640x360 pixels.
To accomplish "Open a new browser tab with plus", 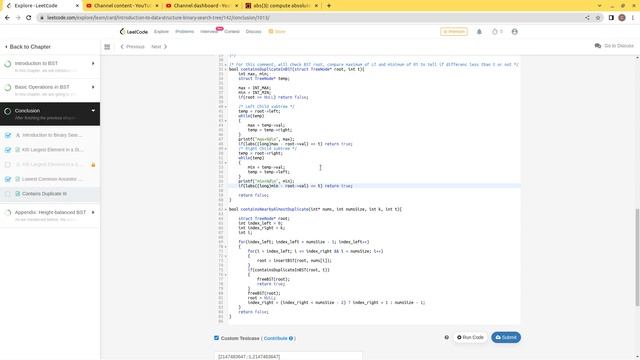I will point(329,6).
